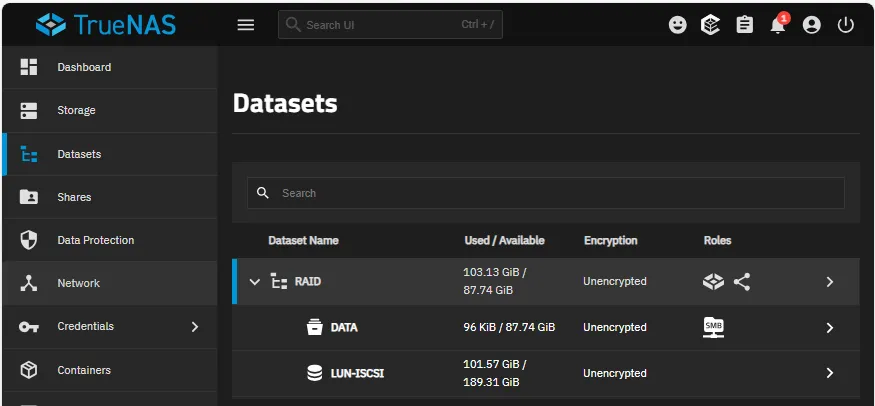Click the feedback smiley face icon

[x=678, y=25]
